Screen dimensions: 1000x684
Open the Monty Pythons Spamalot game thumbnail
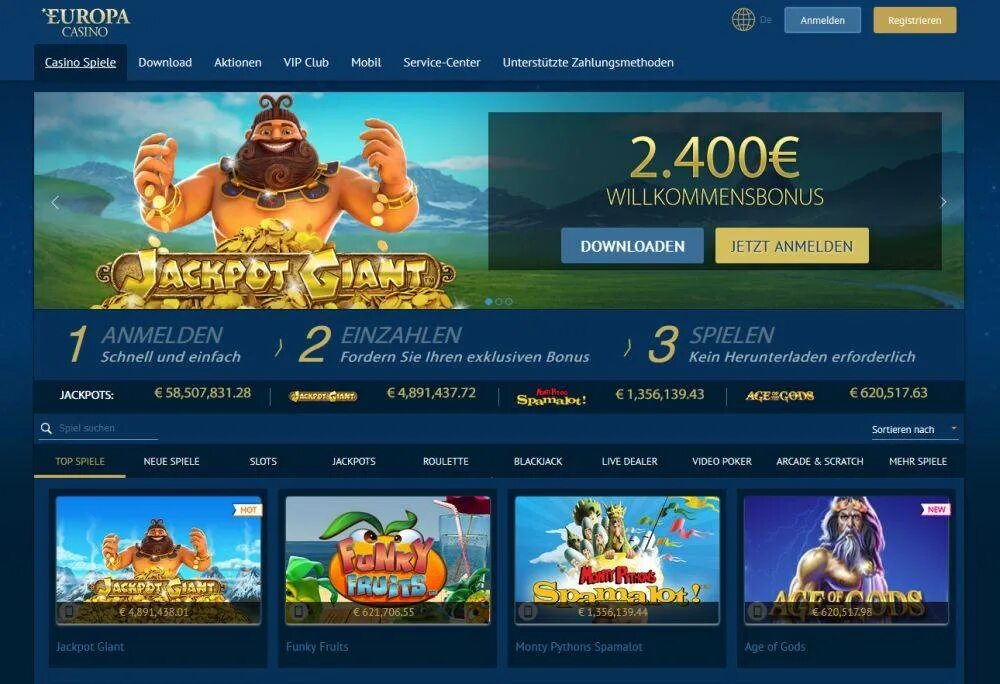(x=617, y=560)
